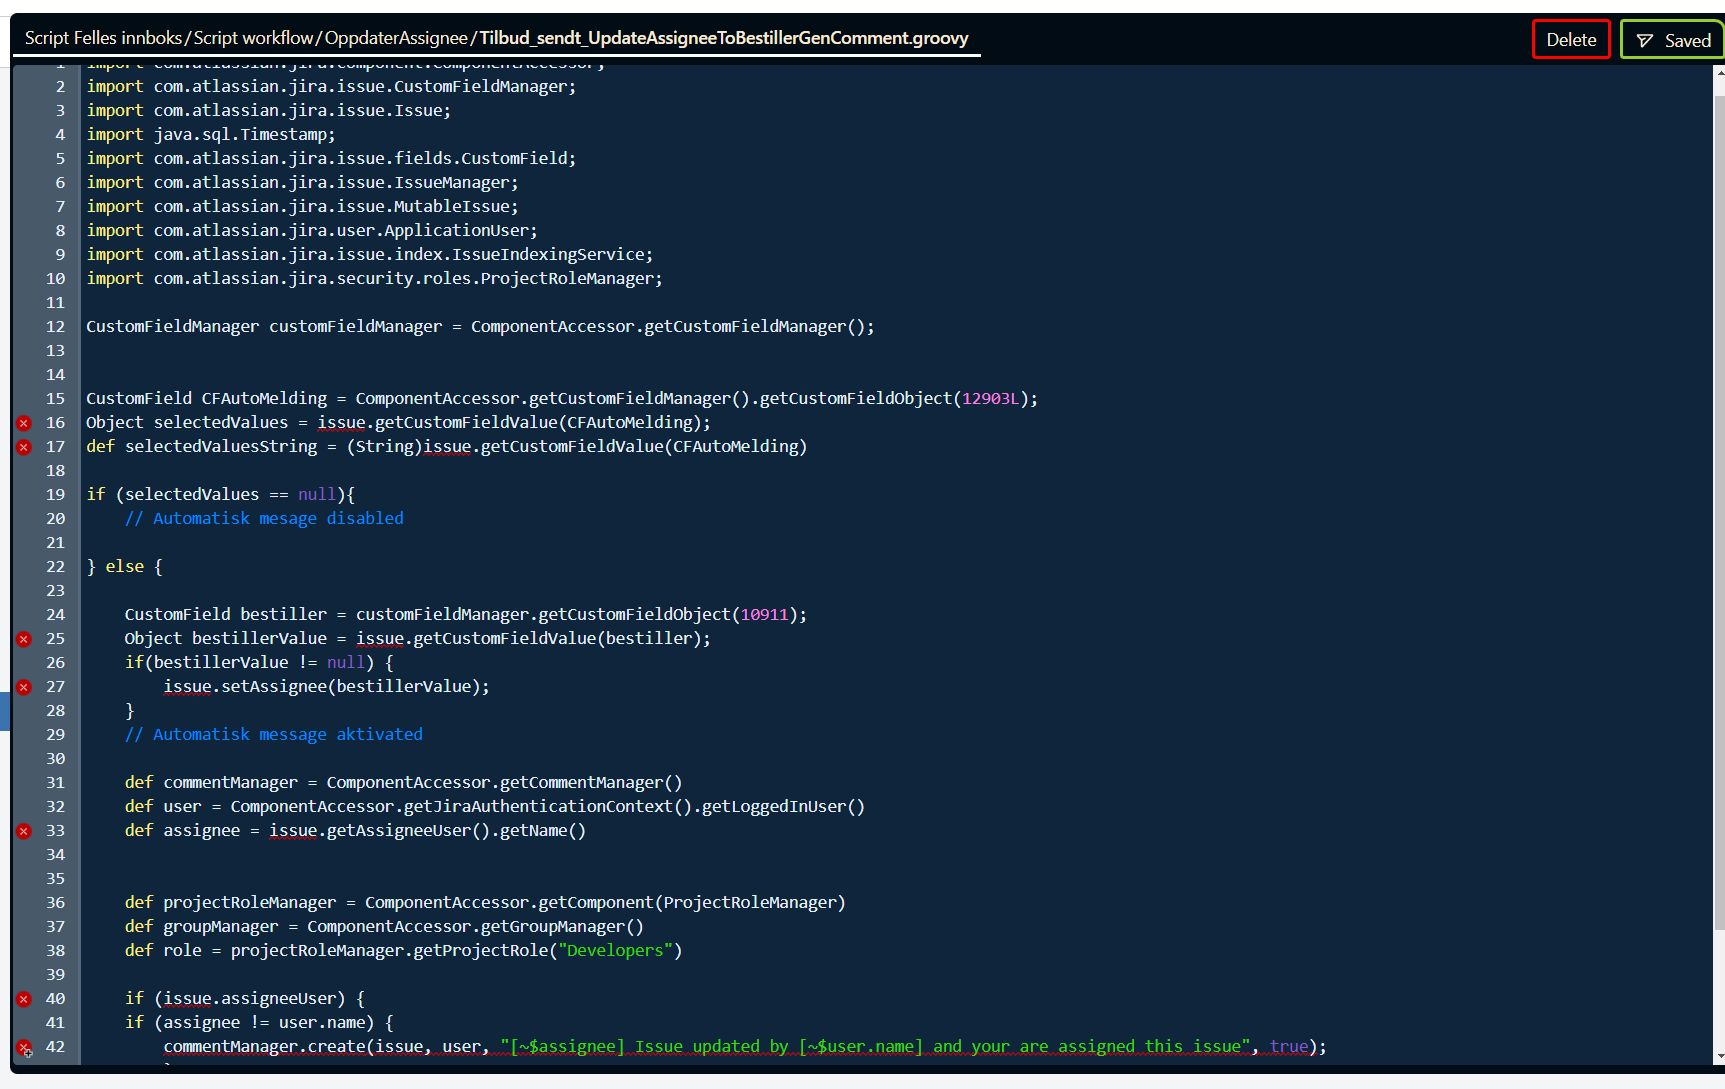This screenshot has width=1725, height=1089.
Task: Click the comment 'Automatisk mesage disabled'
Action: 264,519
